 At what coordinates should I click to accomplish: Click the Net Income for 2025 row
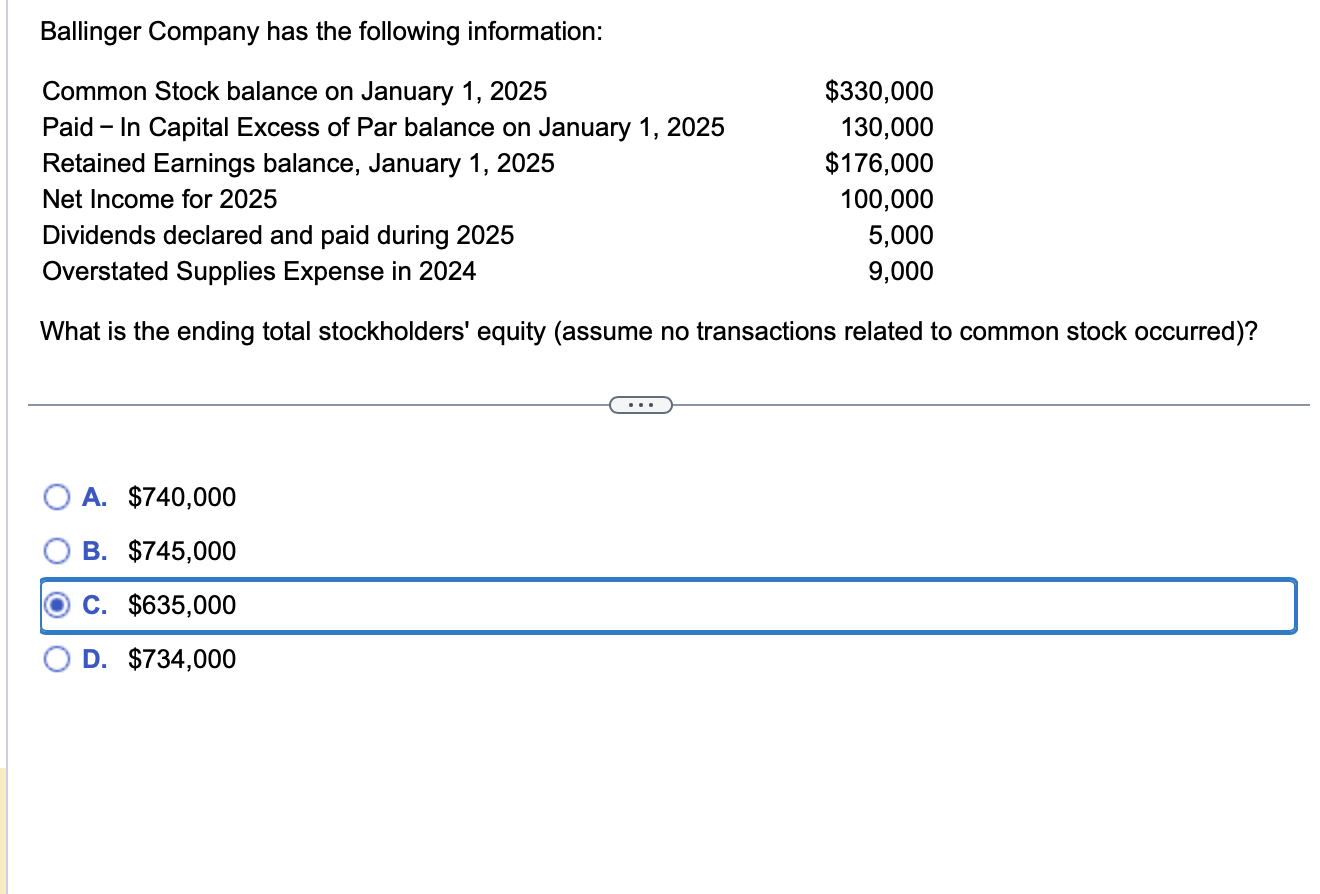point(159,199)
